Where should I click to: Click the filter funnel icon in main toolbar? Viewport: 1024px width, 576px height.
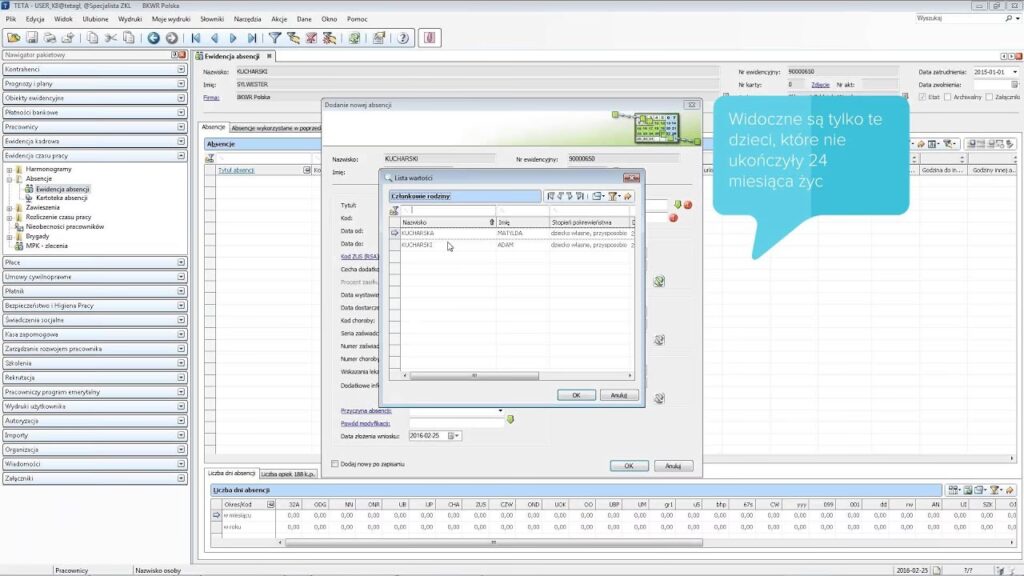click(274, 38)
